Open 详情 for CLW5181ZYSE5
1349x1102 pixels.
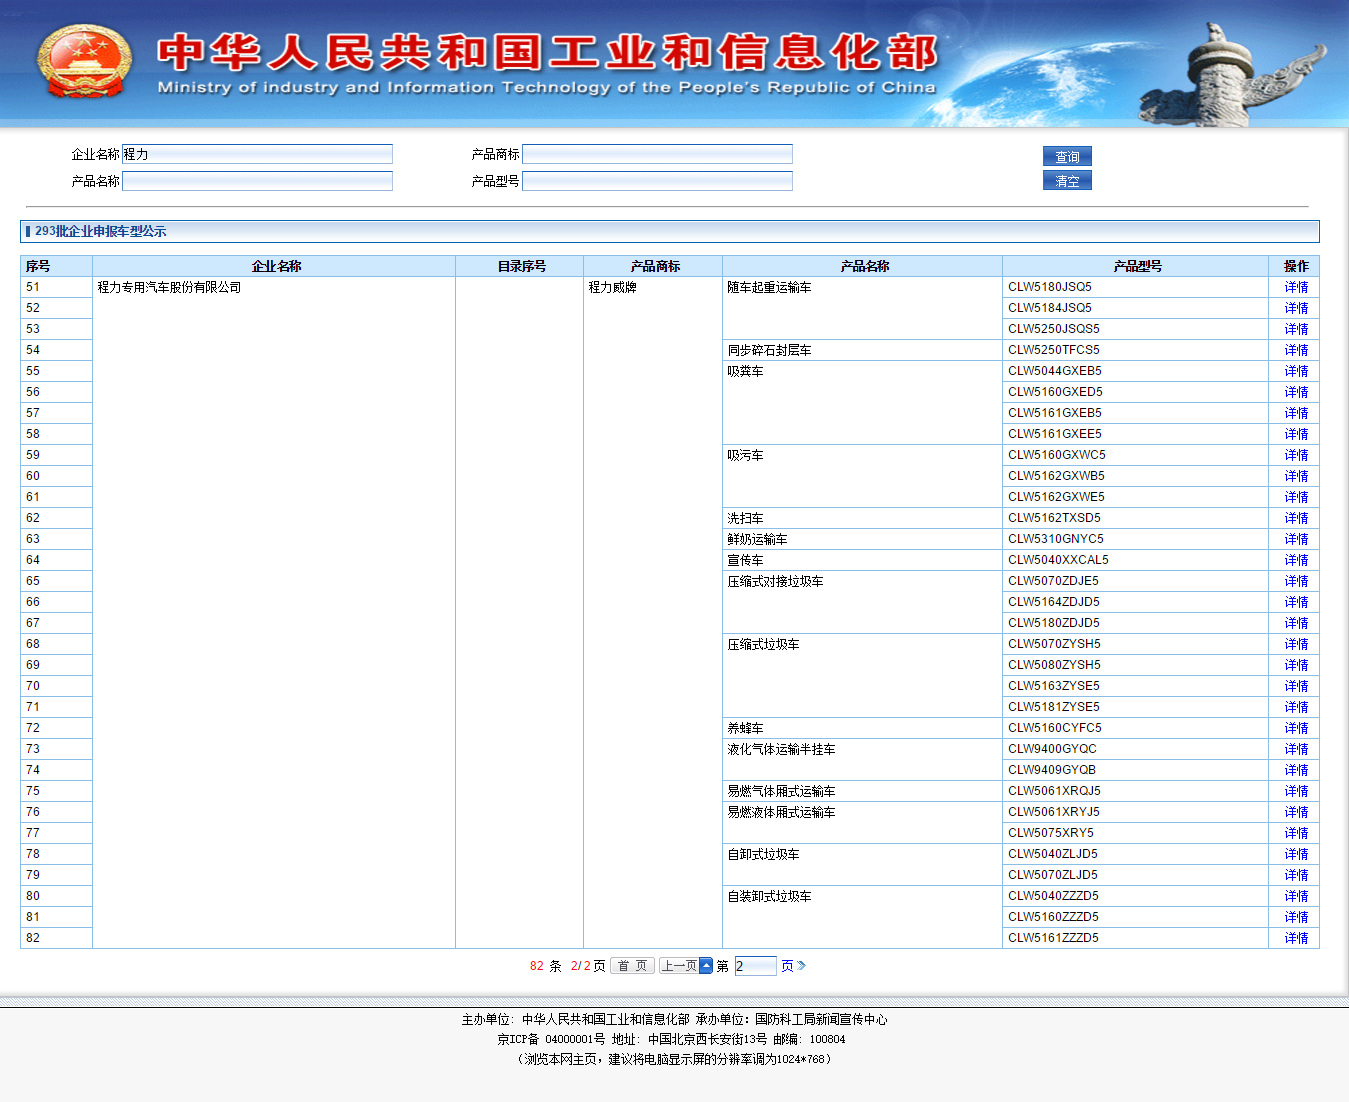coord(1296,707)
